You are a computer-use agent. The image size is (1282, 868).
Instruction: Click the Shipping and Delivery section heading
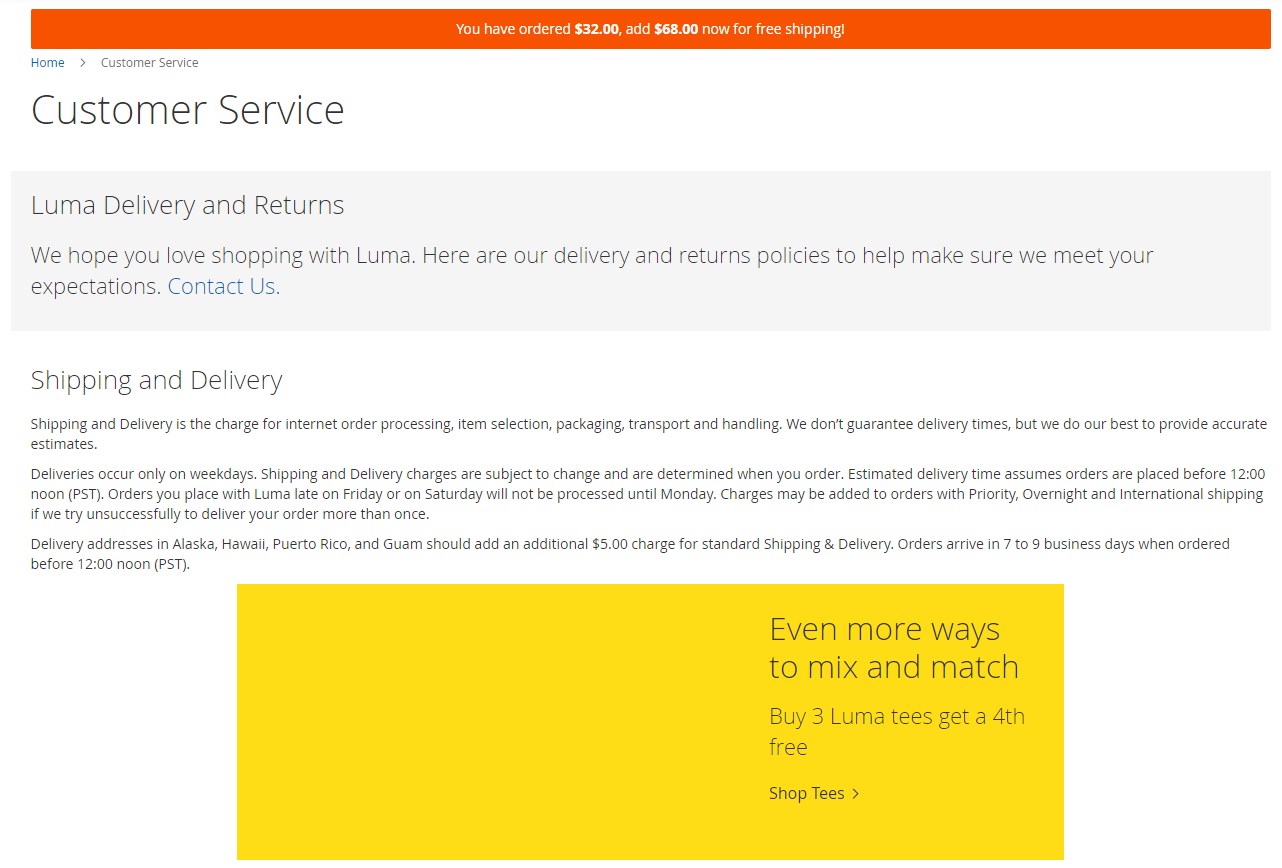click(156, 380)
